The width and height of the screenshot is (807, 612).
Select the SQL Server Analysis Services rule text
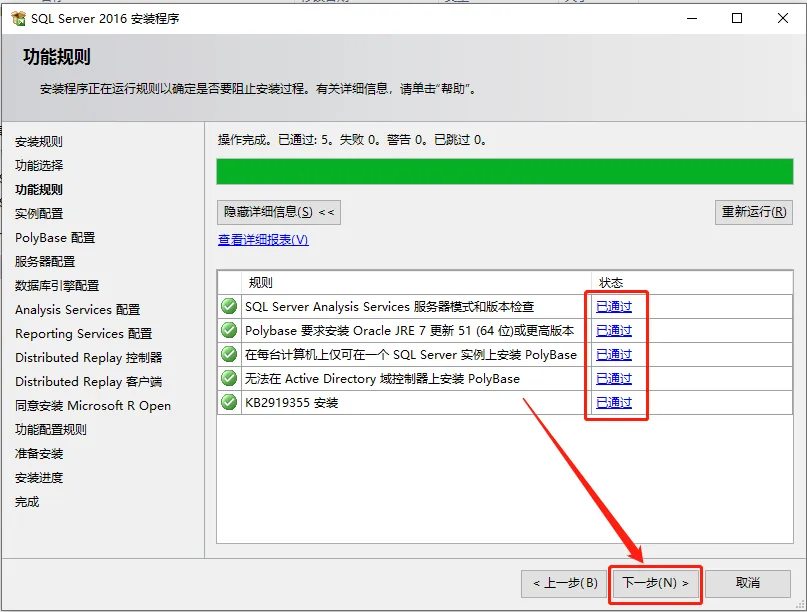(390, 307)
